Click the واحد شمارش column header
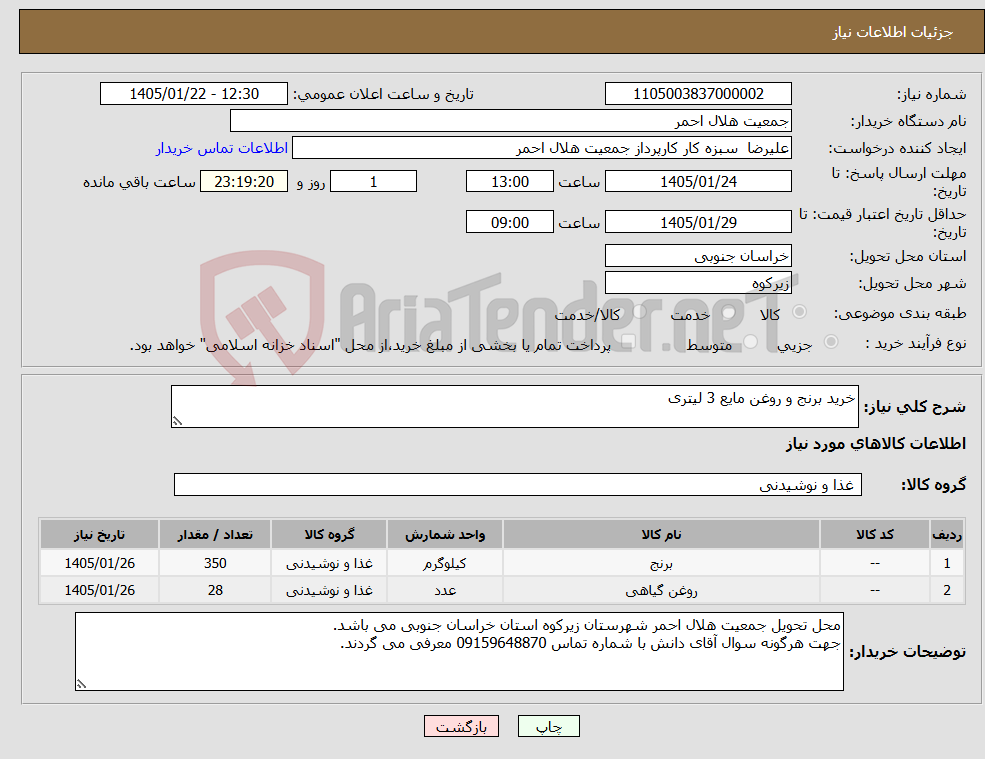Viewport: 985px width, 759px height. click(445, 534)
